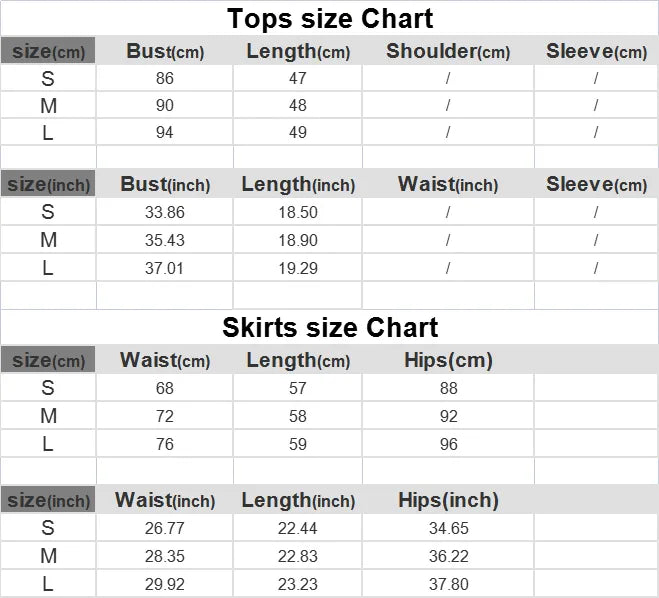Select the waist inch value 26.77
Viewport: 659px width, 598px height.
(165, 528)
